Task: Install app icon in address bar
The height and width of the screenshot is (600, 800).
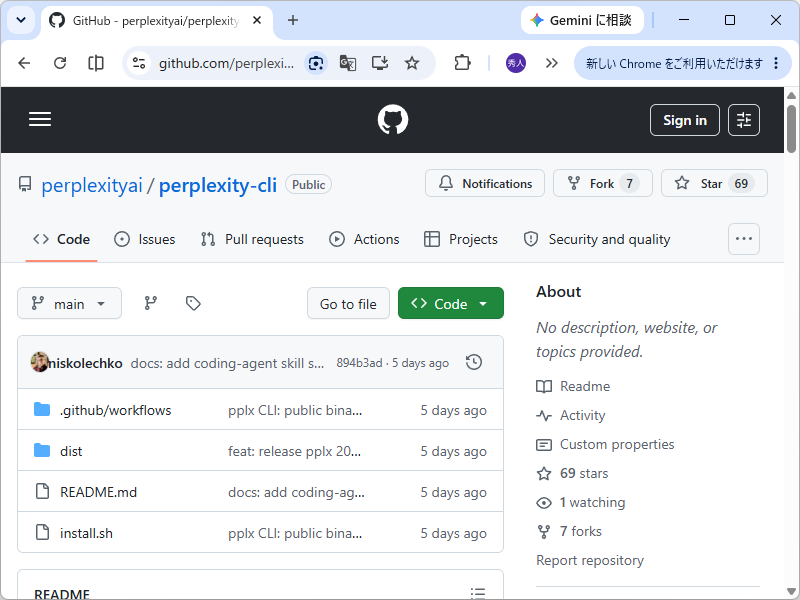Action: pos(380,63)
